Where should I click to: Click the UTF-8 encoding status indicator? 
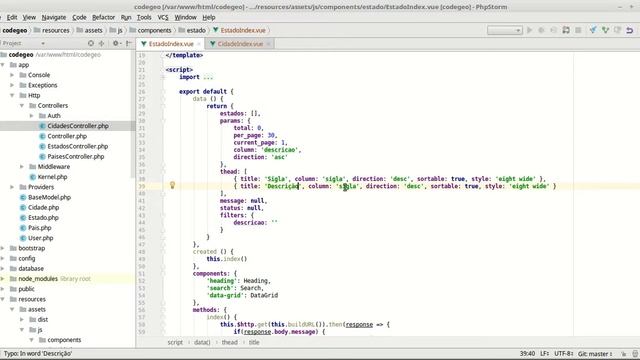tap(564, 353)
